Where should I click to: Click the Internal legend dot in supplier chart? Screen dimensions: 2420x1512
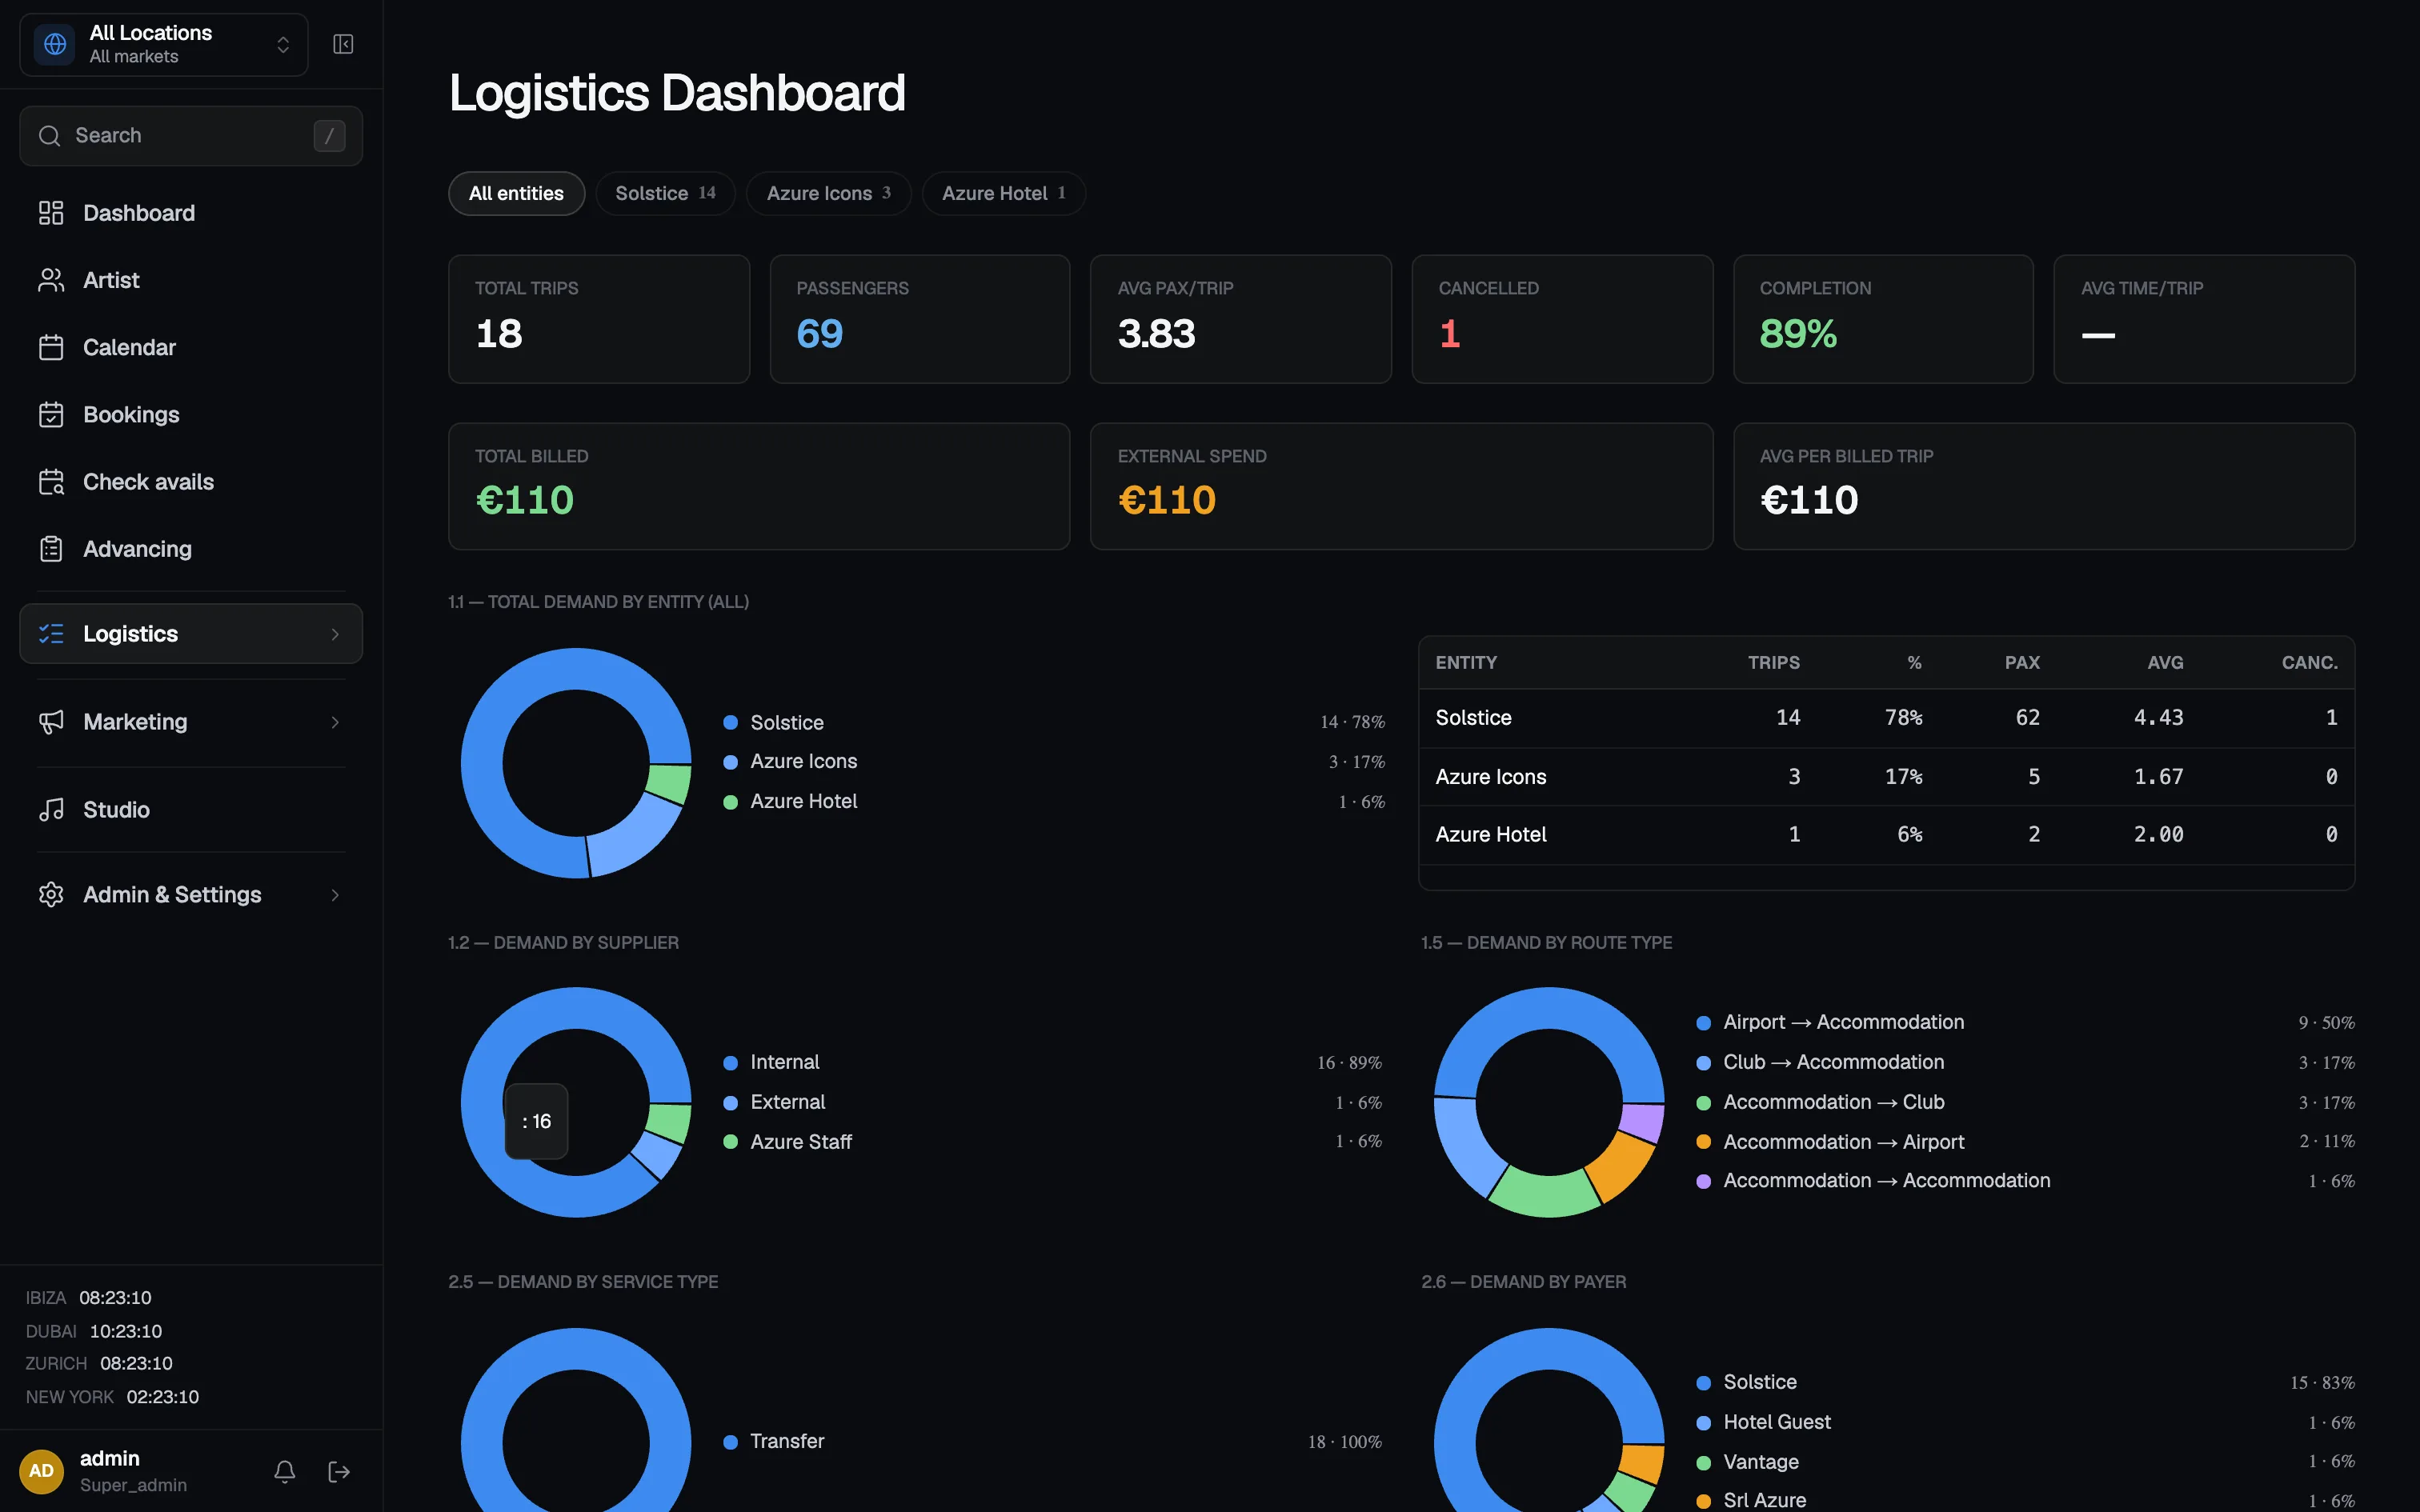point(730,1063)
